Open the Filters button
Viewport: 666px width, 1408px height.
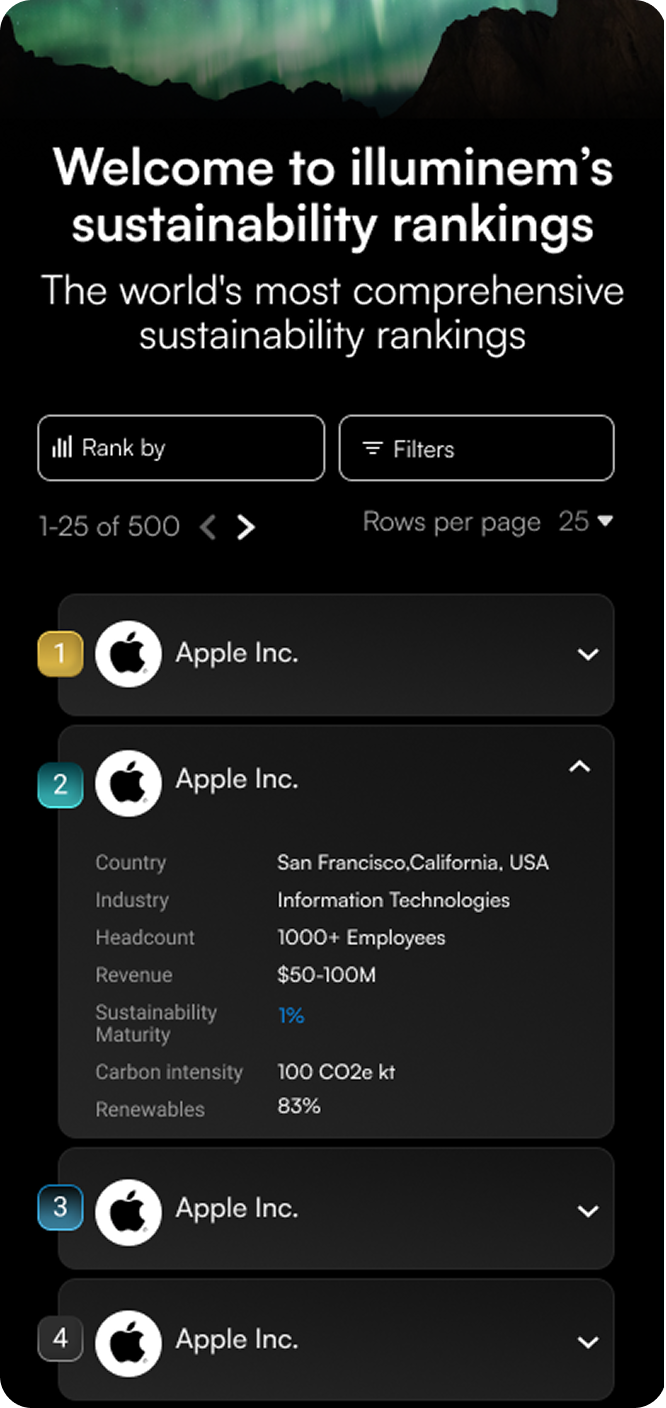(476, 448)
